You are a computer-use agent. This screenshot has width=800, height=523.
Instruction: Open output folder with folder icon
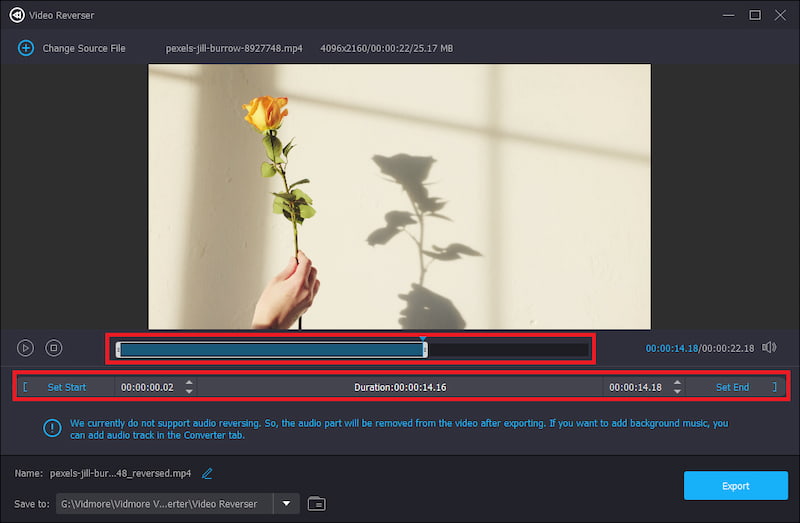click(x=317, y=504)
